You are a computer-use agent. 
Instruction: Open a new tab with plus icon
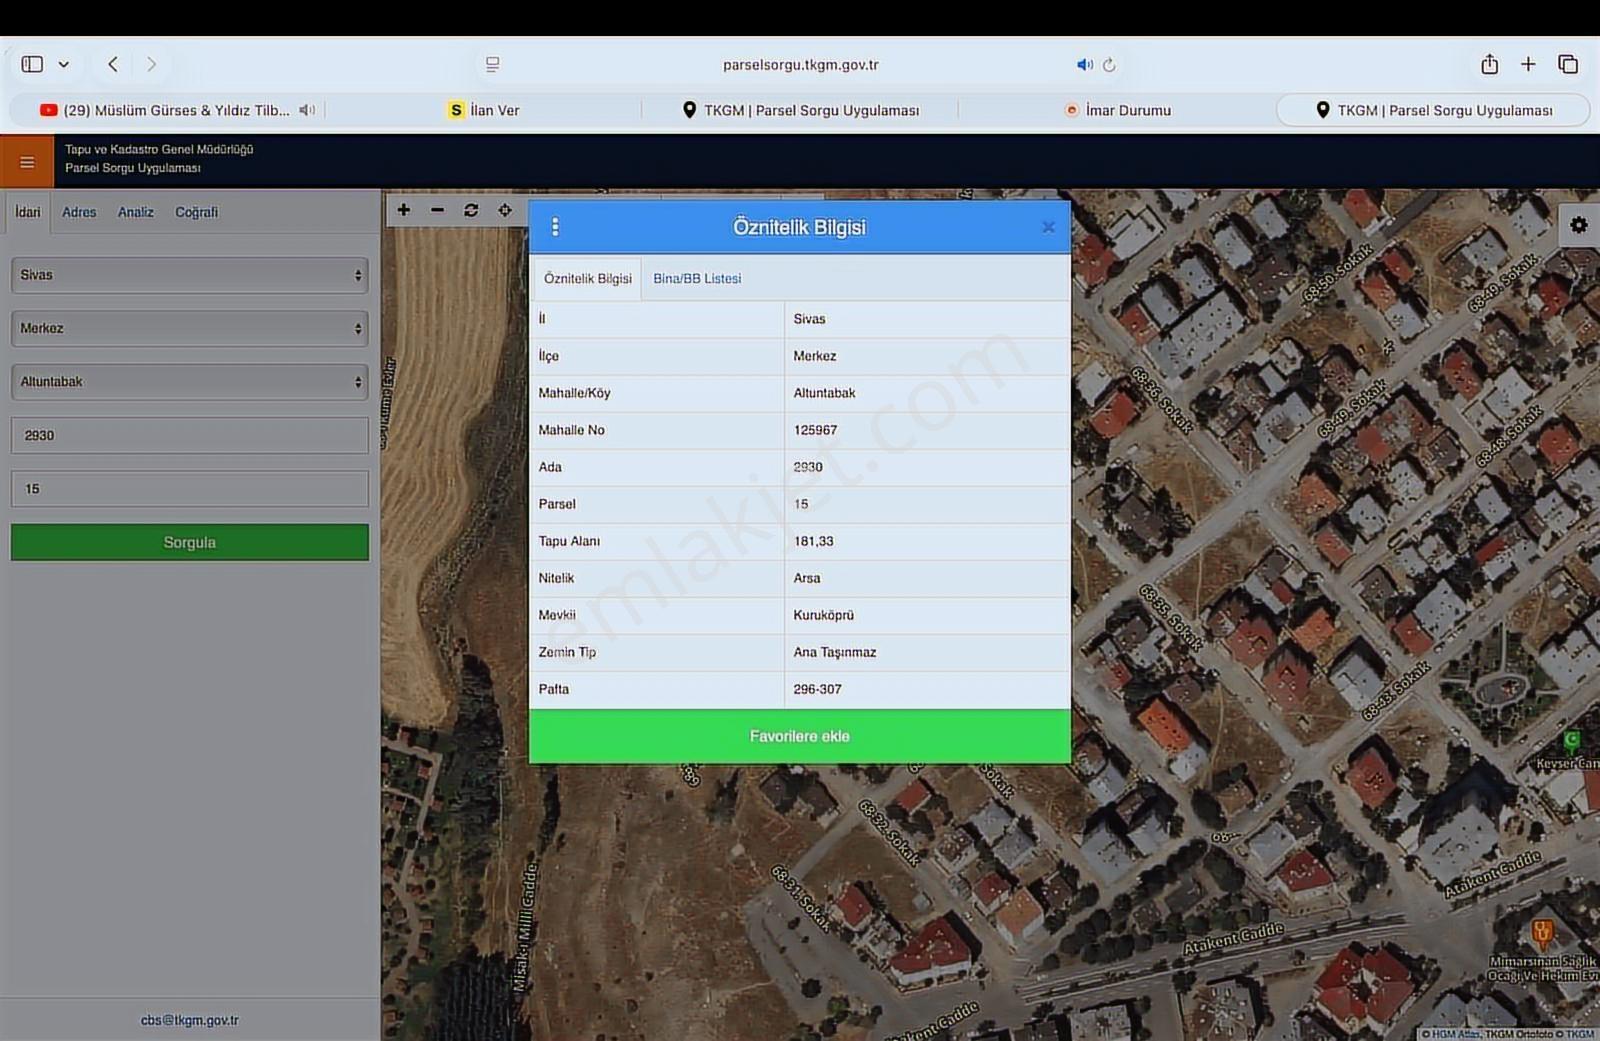click(x=1528, y=64)
